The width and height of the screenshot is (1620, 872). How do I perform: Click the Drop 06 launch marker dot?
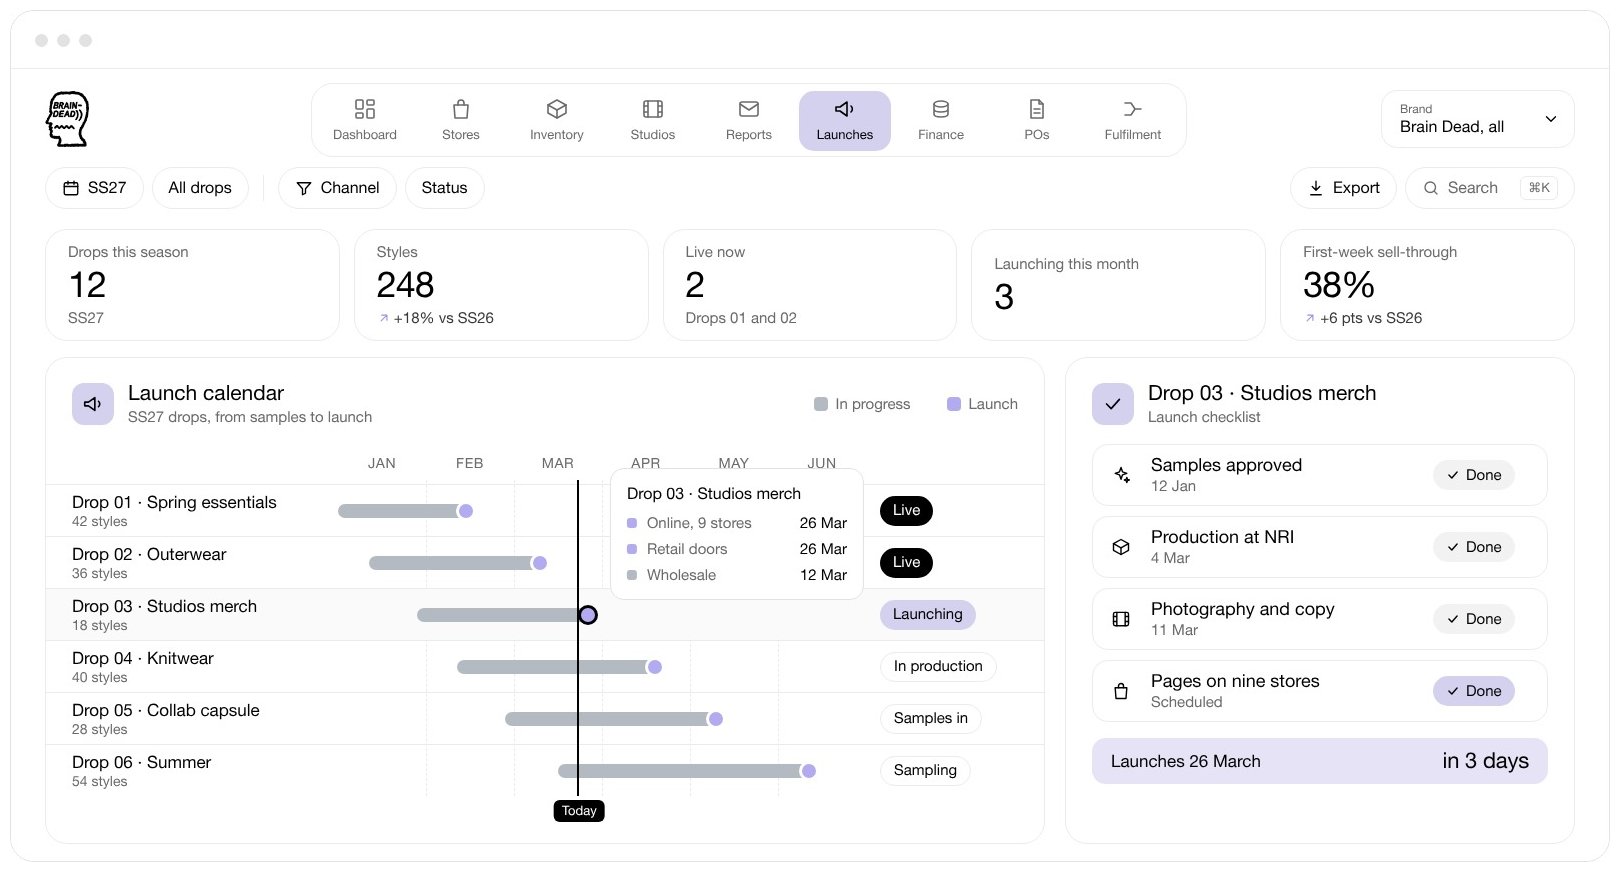pos(809,771)
